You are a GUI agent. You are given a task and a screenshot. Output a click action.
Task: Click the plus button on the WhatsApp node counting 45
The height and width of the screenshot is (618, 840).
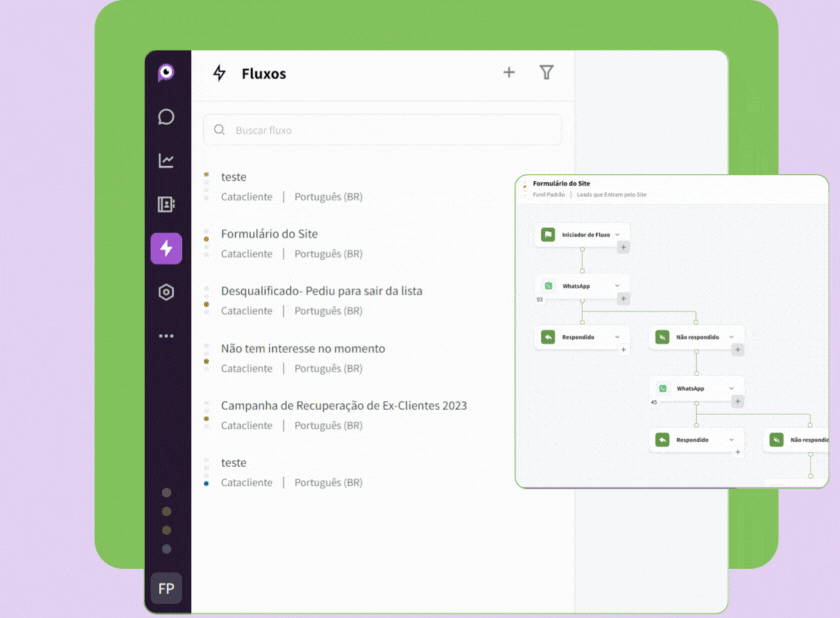coord(738,401)
